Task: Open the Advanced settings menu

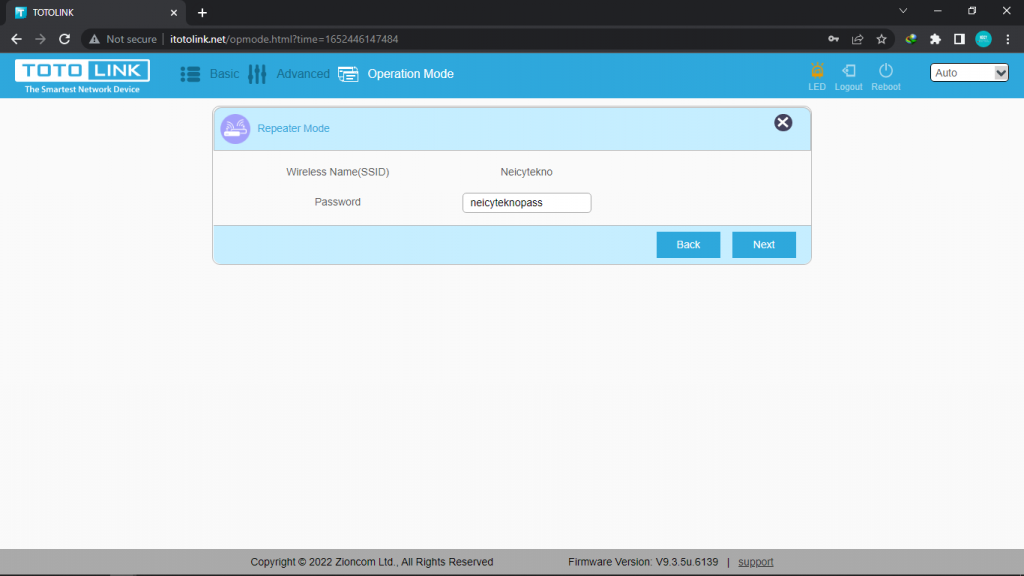Action: [x=289, y=74]
